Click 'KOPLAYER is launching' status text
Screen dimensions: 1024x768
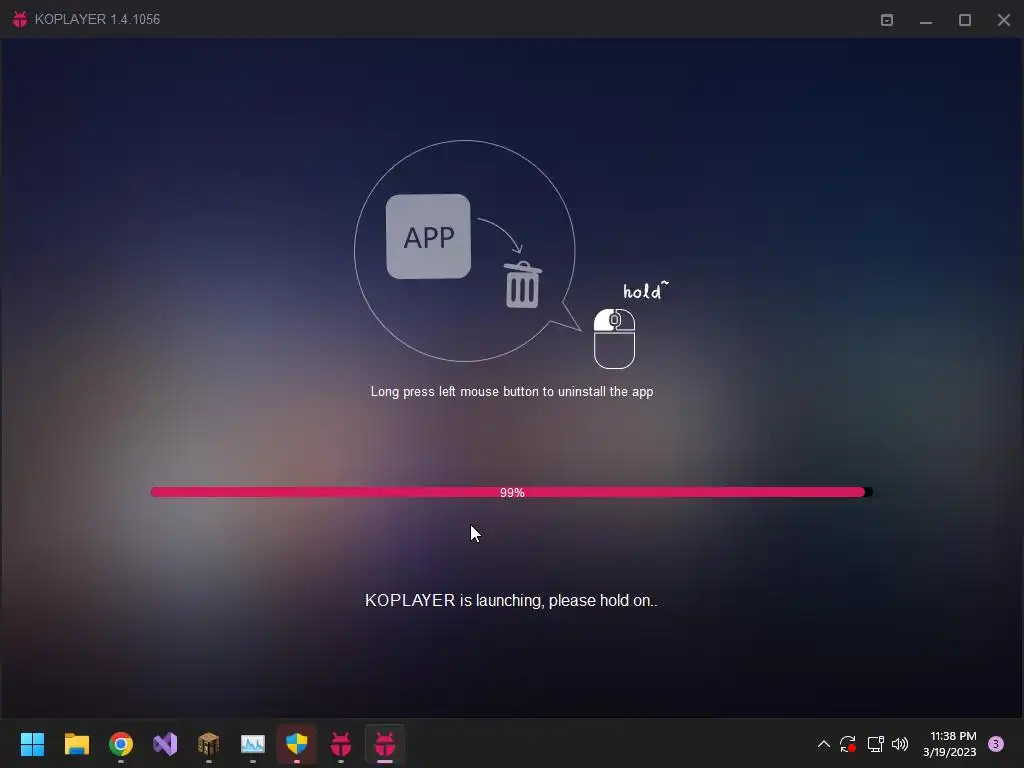tap(511, 600)
